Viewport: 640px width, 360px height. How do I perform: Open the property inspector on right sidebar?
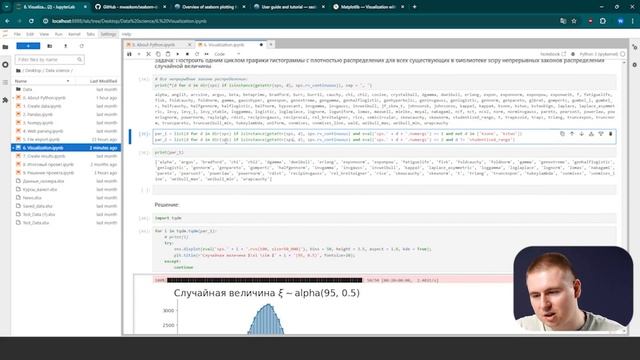(x=635, y=47)
